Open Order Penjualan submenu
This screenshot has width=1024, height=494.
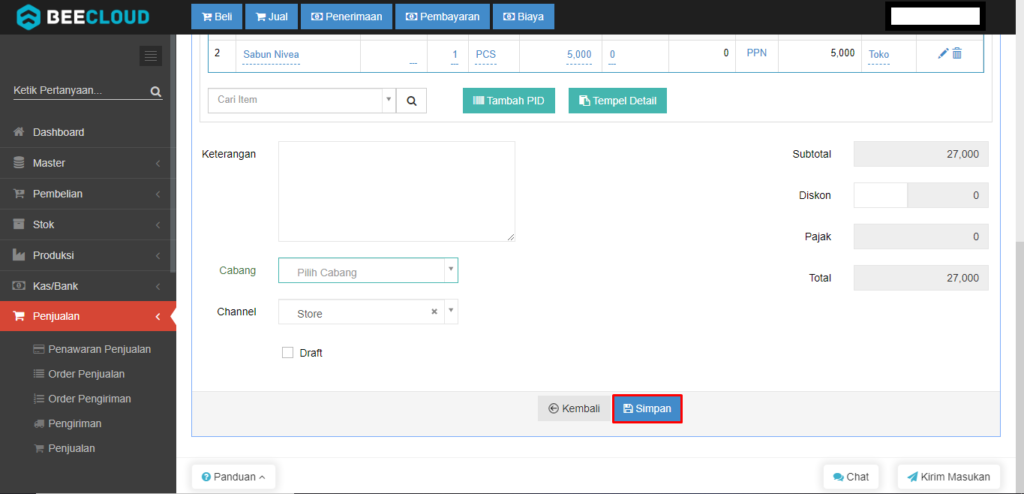[78, 374]
